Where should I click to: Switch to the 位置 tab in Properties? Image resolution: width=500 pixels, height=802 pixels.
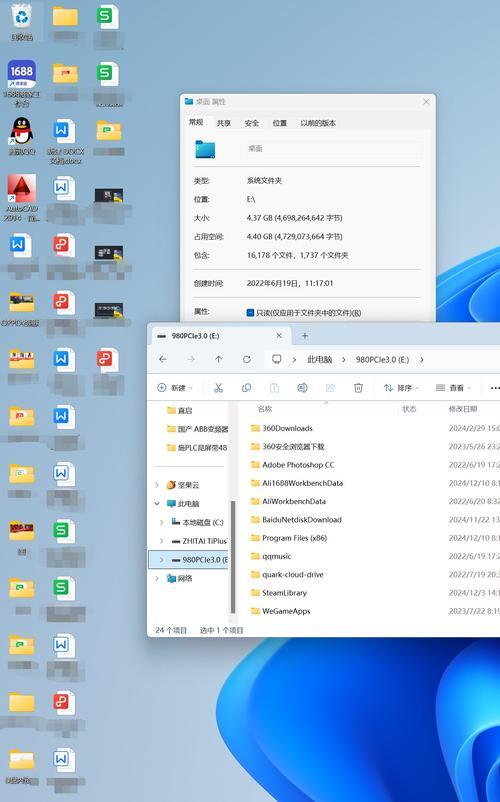click(280, 123)
